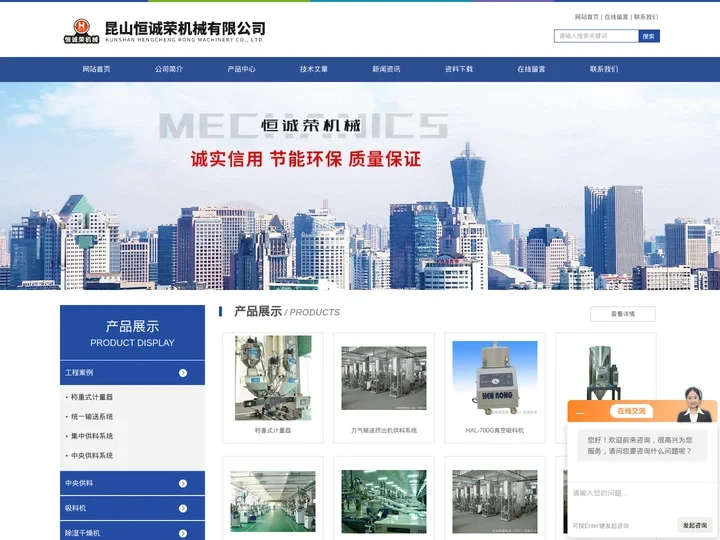Viewport: 720px width, 540px height.
Task: Open 技术文章 in the navigation bar
Action: coord(314,69)
